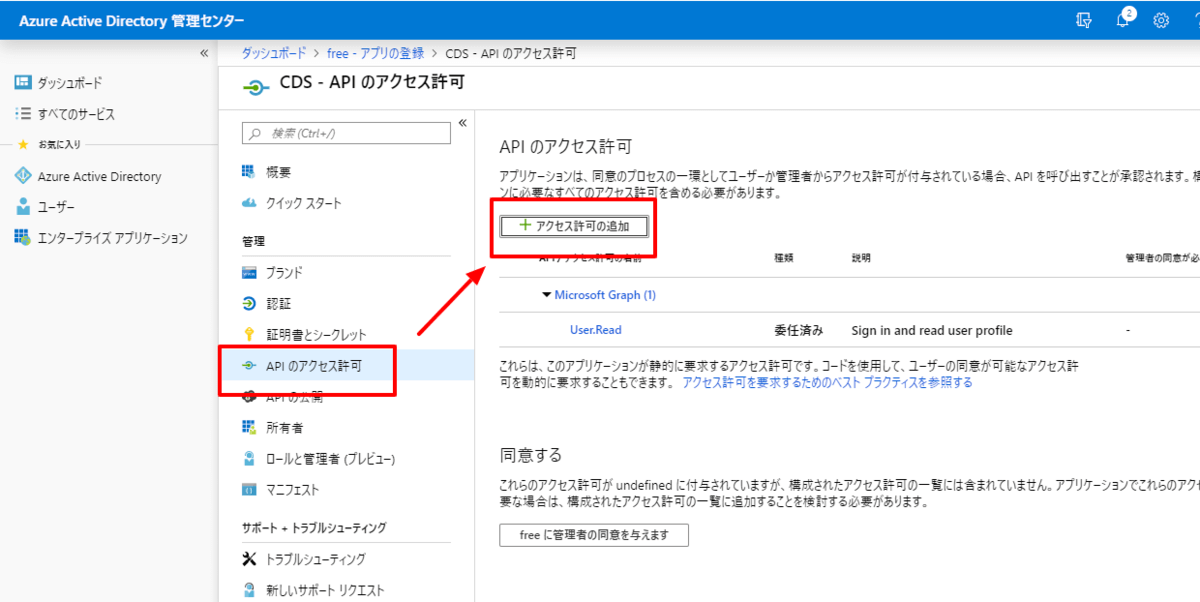Collapse the app menu pane with double chevron
Image resolution: width=1200 pixels, height=602 pixels.
pyautogui.click(x=462, y=123)
